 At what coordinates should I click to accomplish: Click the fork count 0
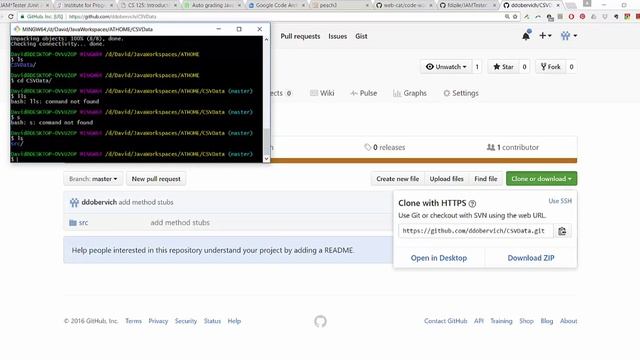(571, 67)
